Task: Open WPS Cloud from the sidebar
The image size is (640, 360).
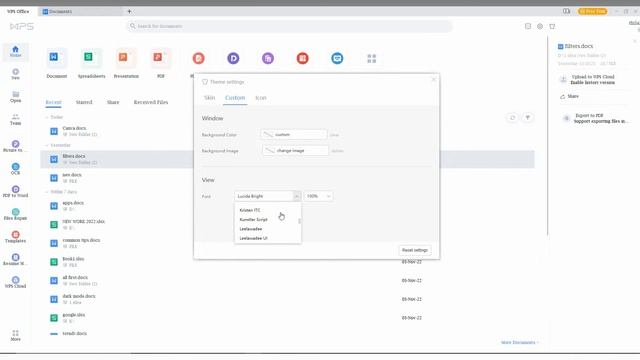Action: [16, 282]
